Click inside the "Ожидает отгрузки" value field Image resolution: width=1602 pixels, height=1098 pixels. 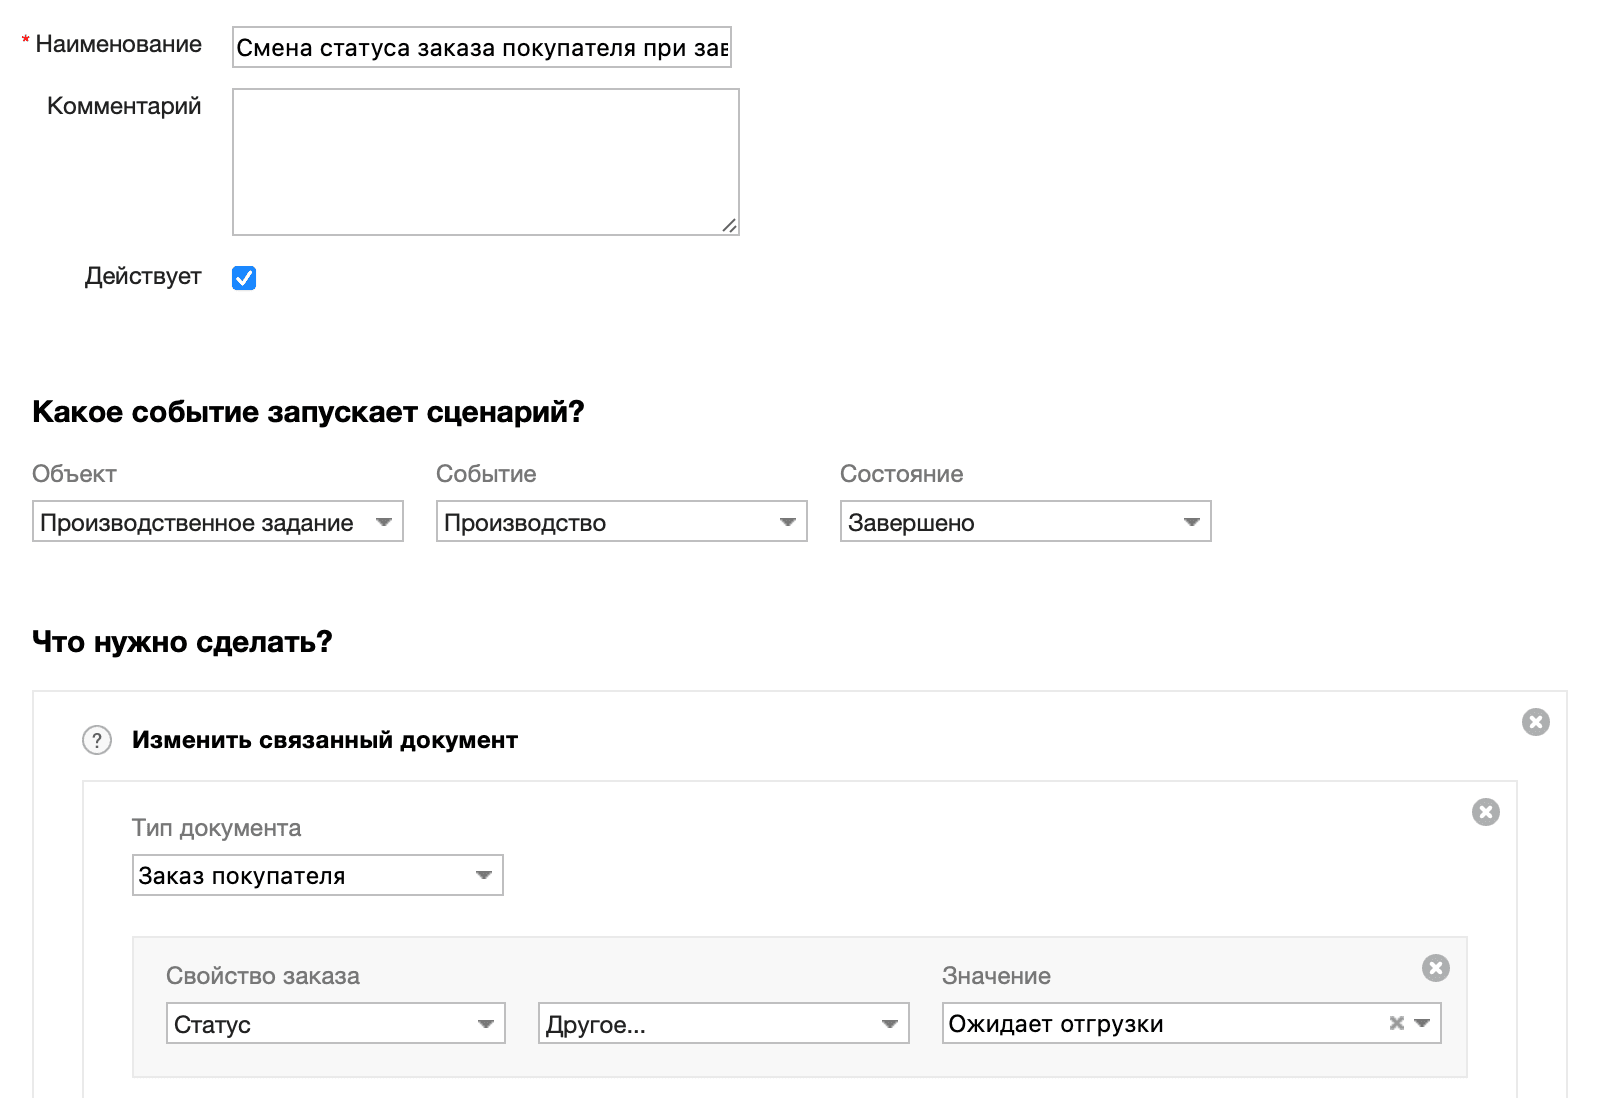[1150, 1023]
